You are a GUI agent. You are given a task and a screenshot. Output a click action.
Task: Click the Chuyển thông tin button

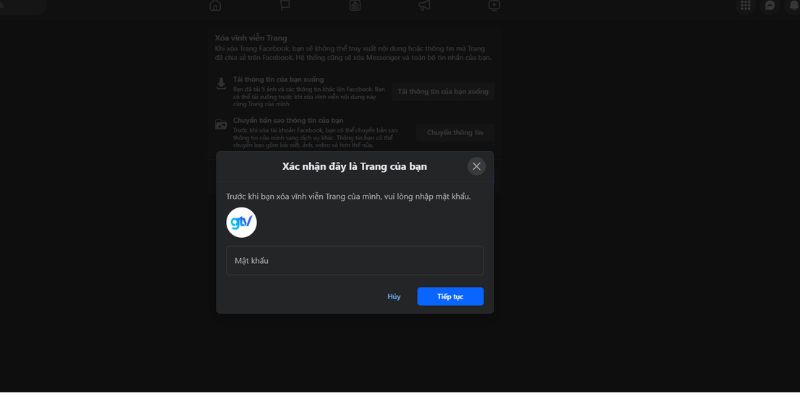coord(455,132)
